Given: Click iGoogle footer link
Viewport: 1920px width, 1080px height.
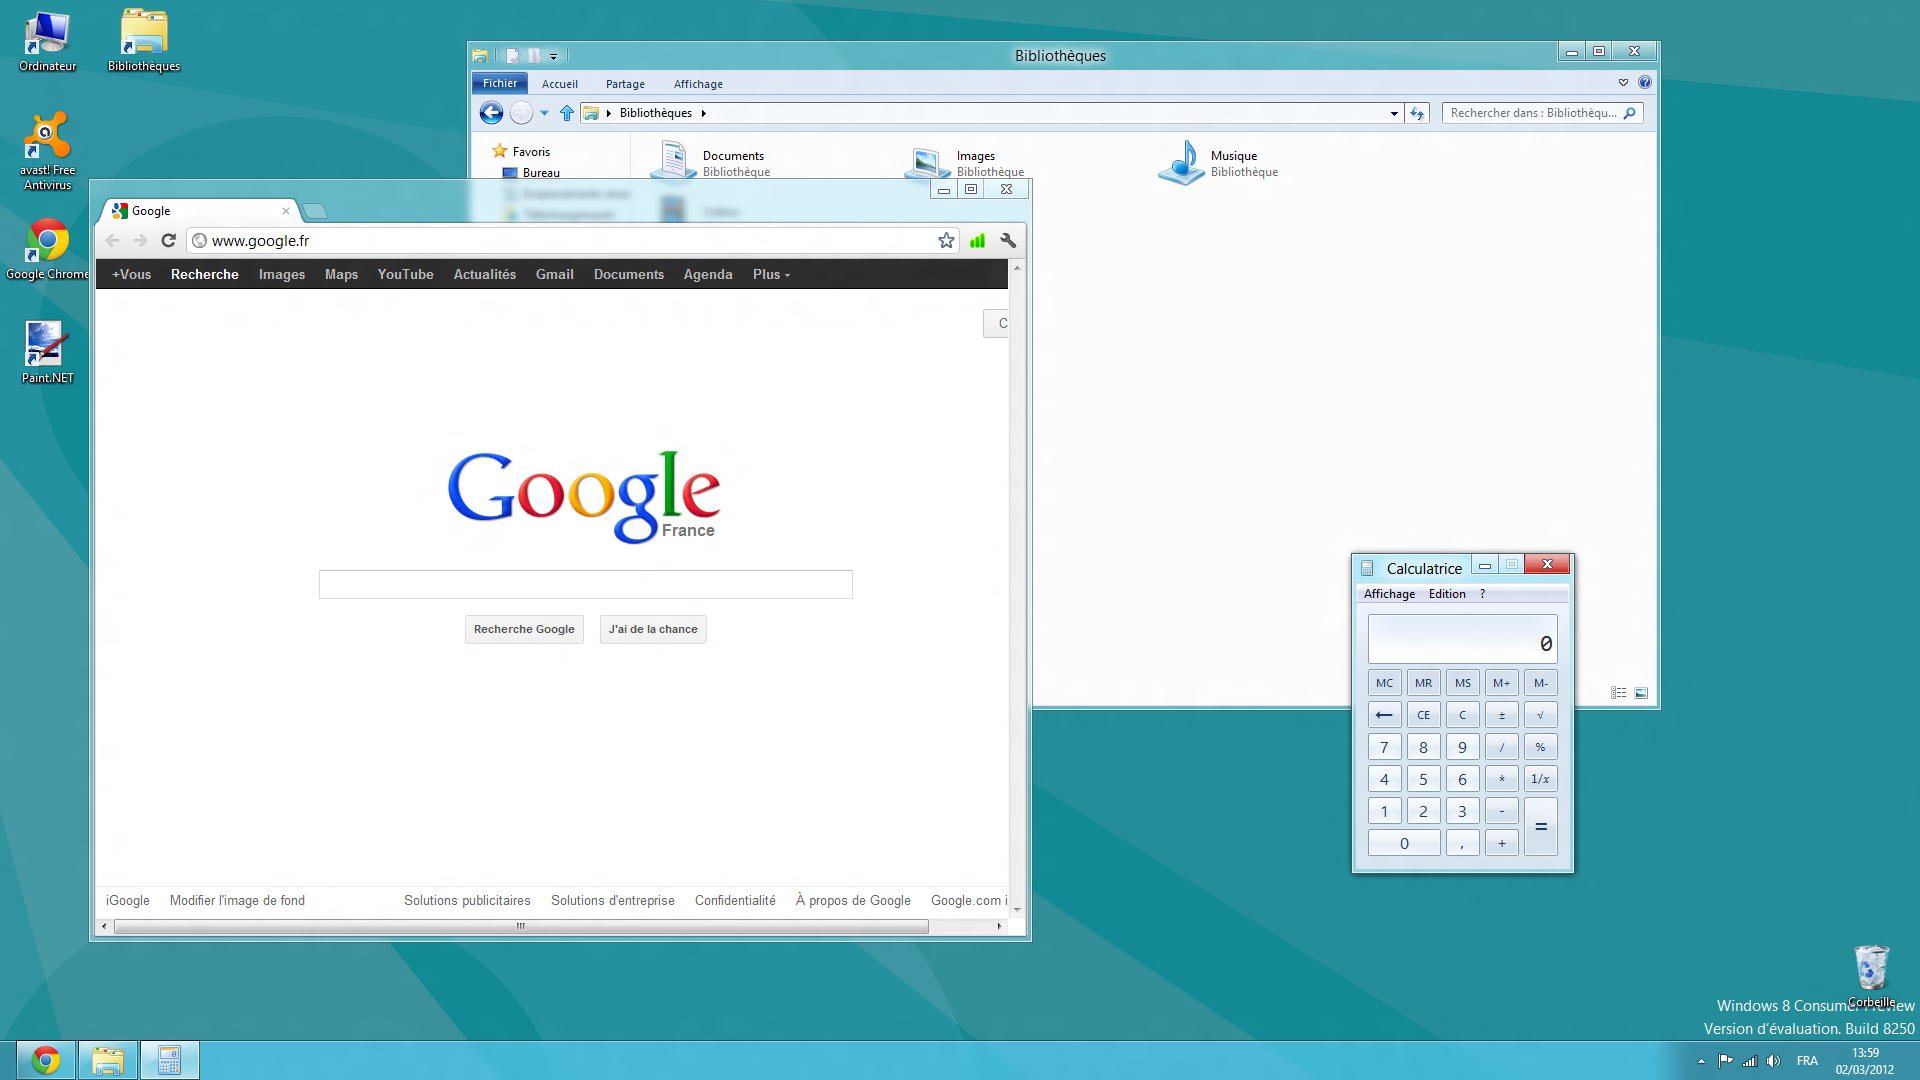Looking at the screenshot, I should coord(128,900).
